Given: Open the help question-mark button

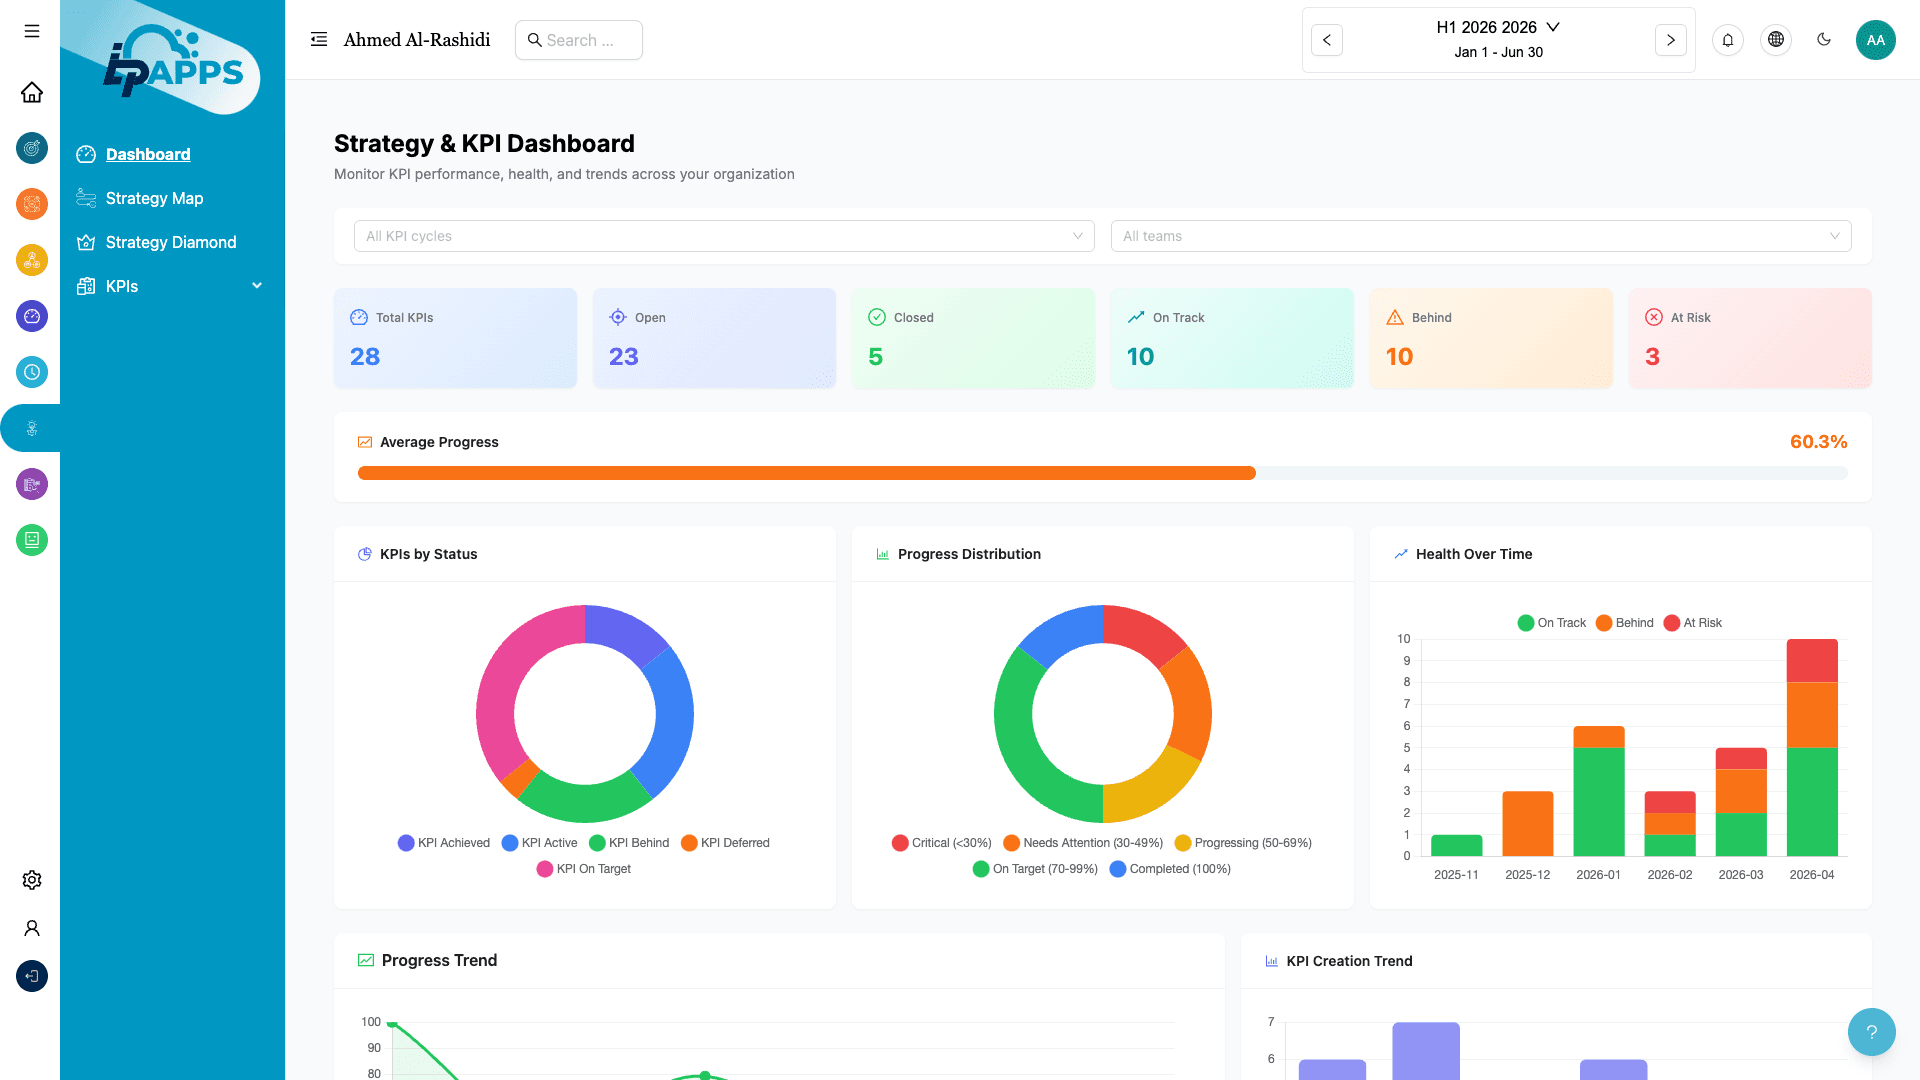Looking at the screenshot, I should 1871,1031.
